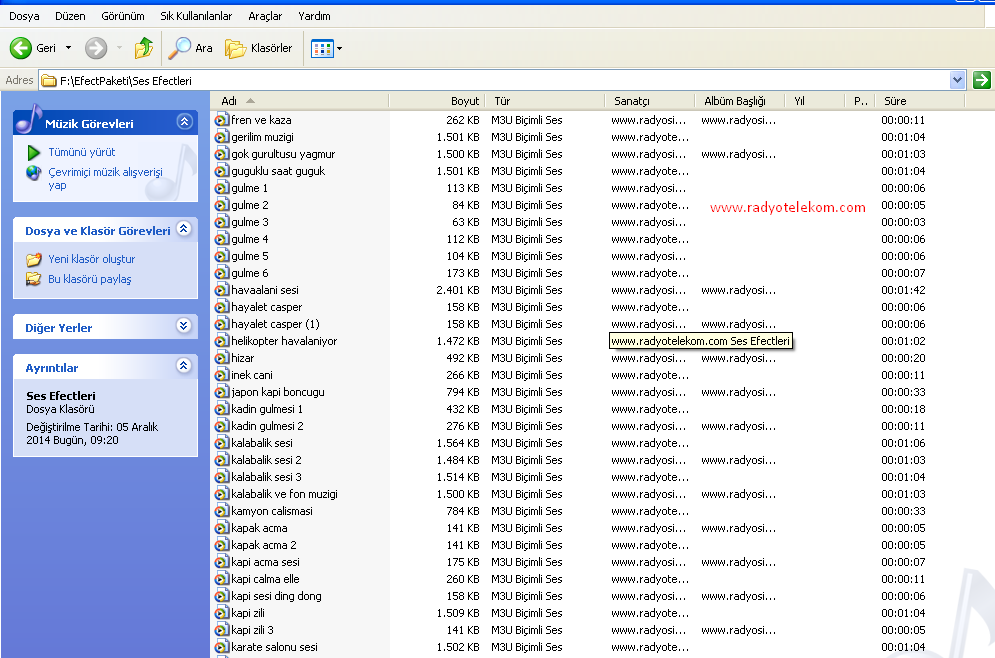Screen dimensions: 995x658
Task: Go up one folder level icon
Action: 144,48
